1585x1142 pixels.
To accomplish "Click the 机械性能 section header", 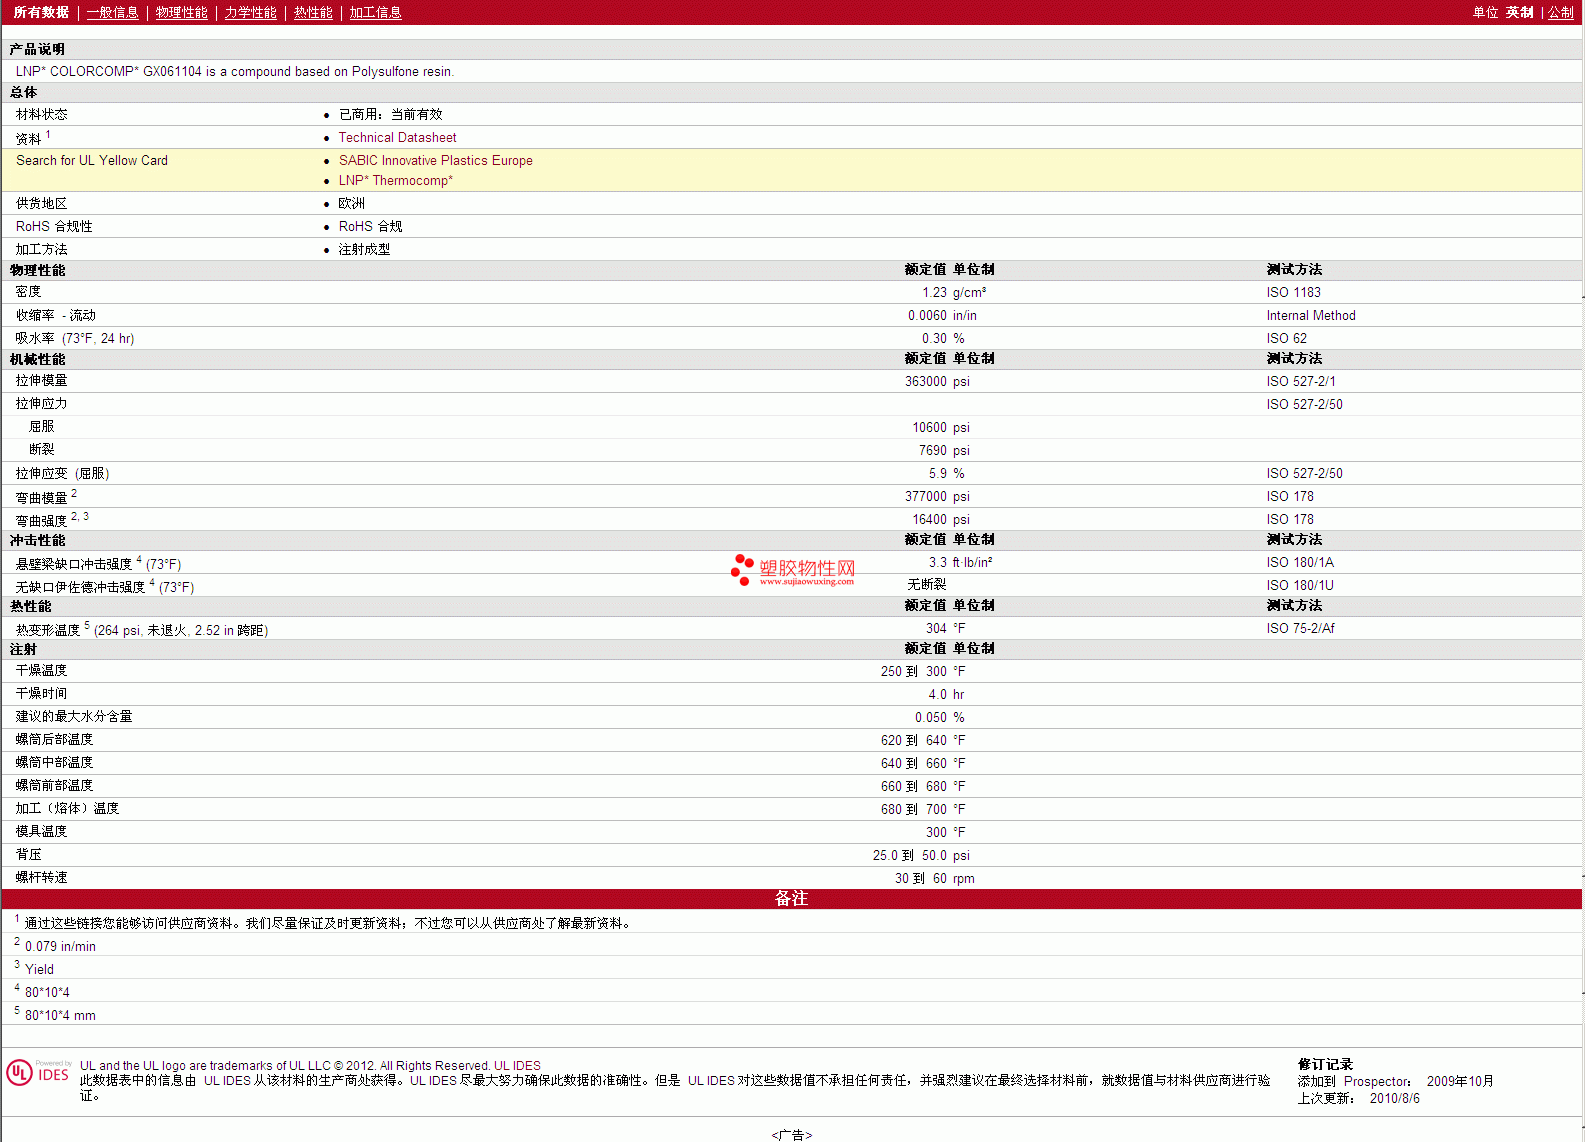I will [x=37, y=360].
